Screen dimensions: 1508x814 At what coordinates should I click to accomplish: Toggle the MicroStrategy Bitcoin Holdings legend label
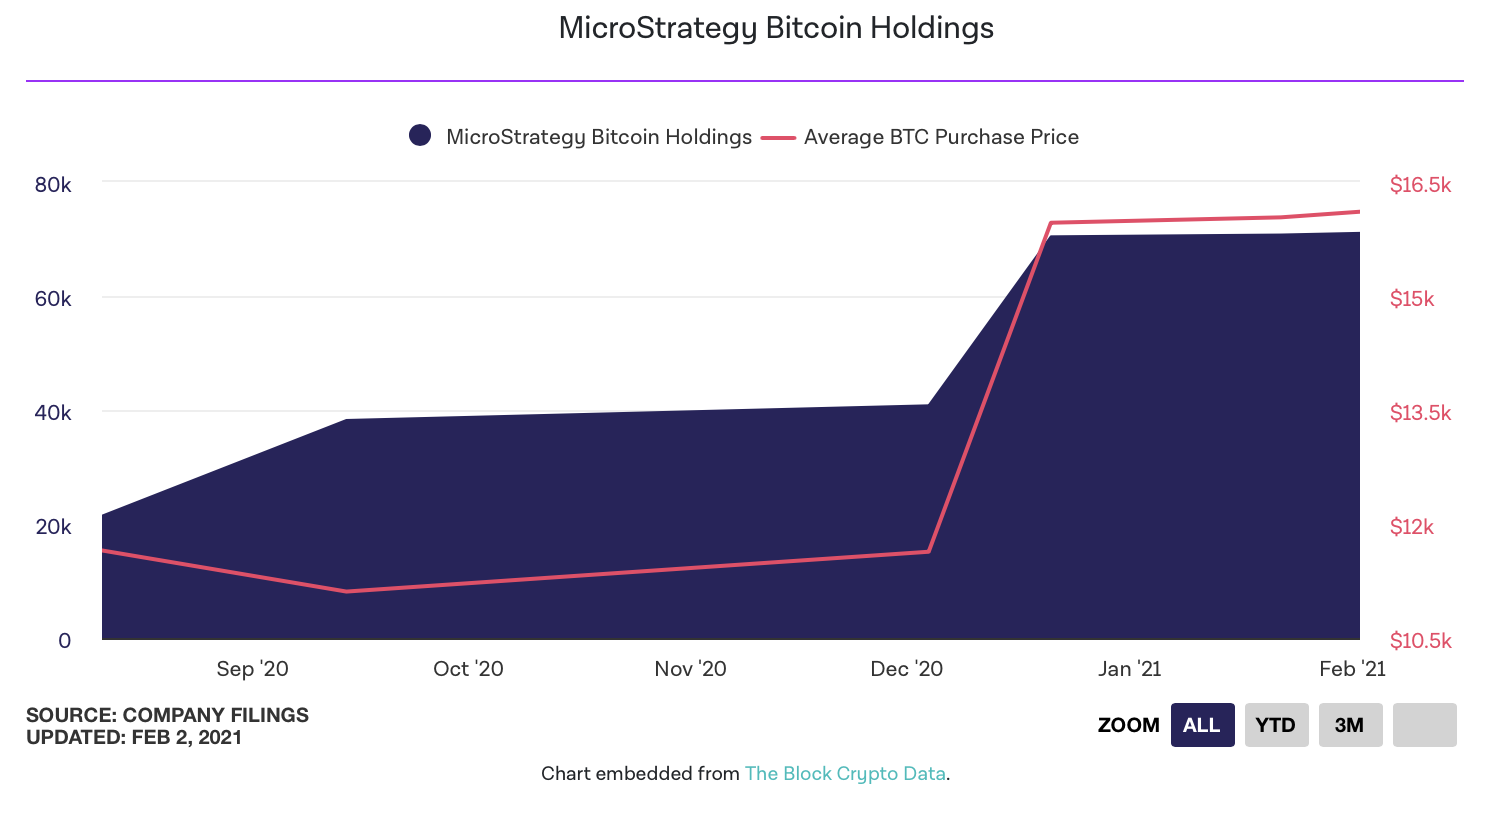(x=598, y=137)
